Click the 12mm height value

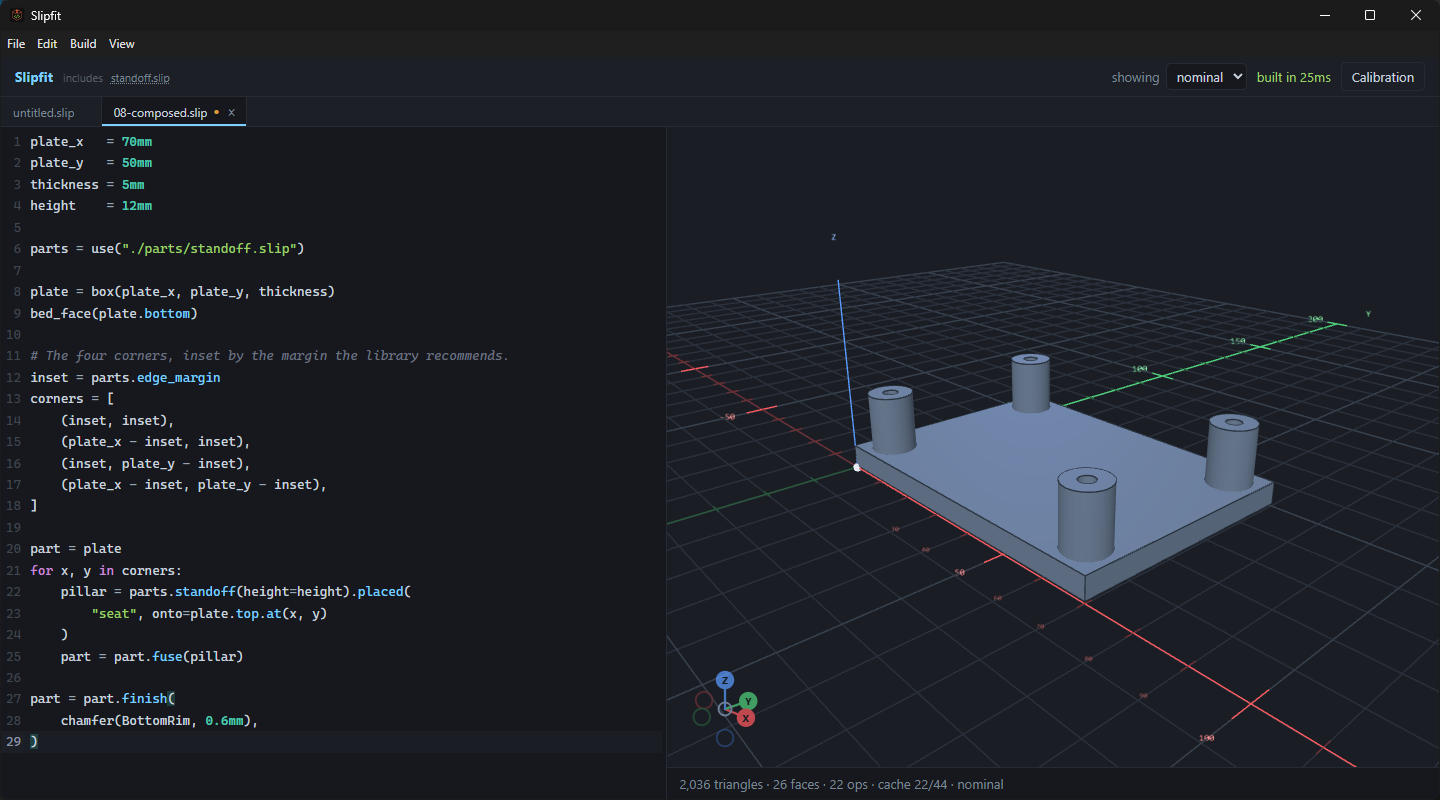point(137,206)
